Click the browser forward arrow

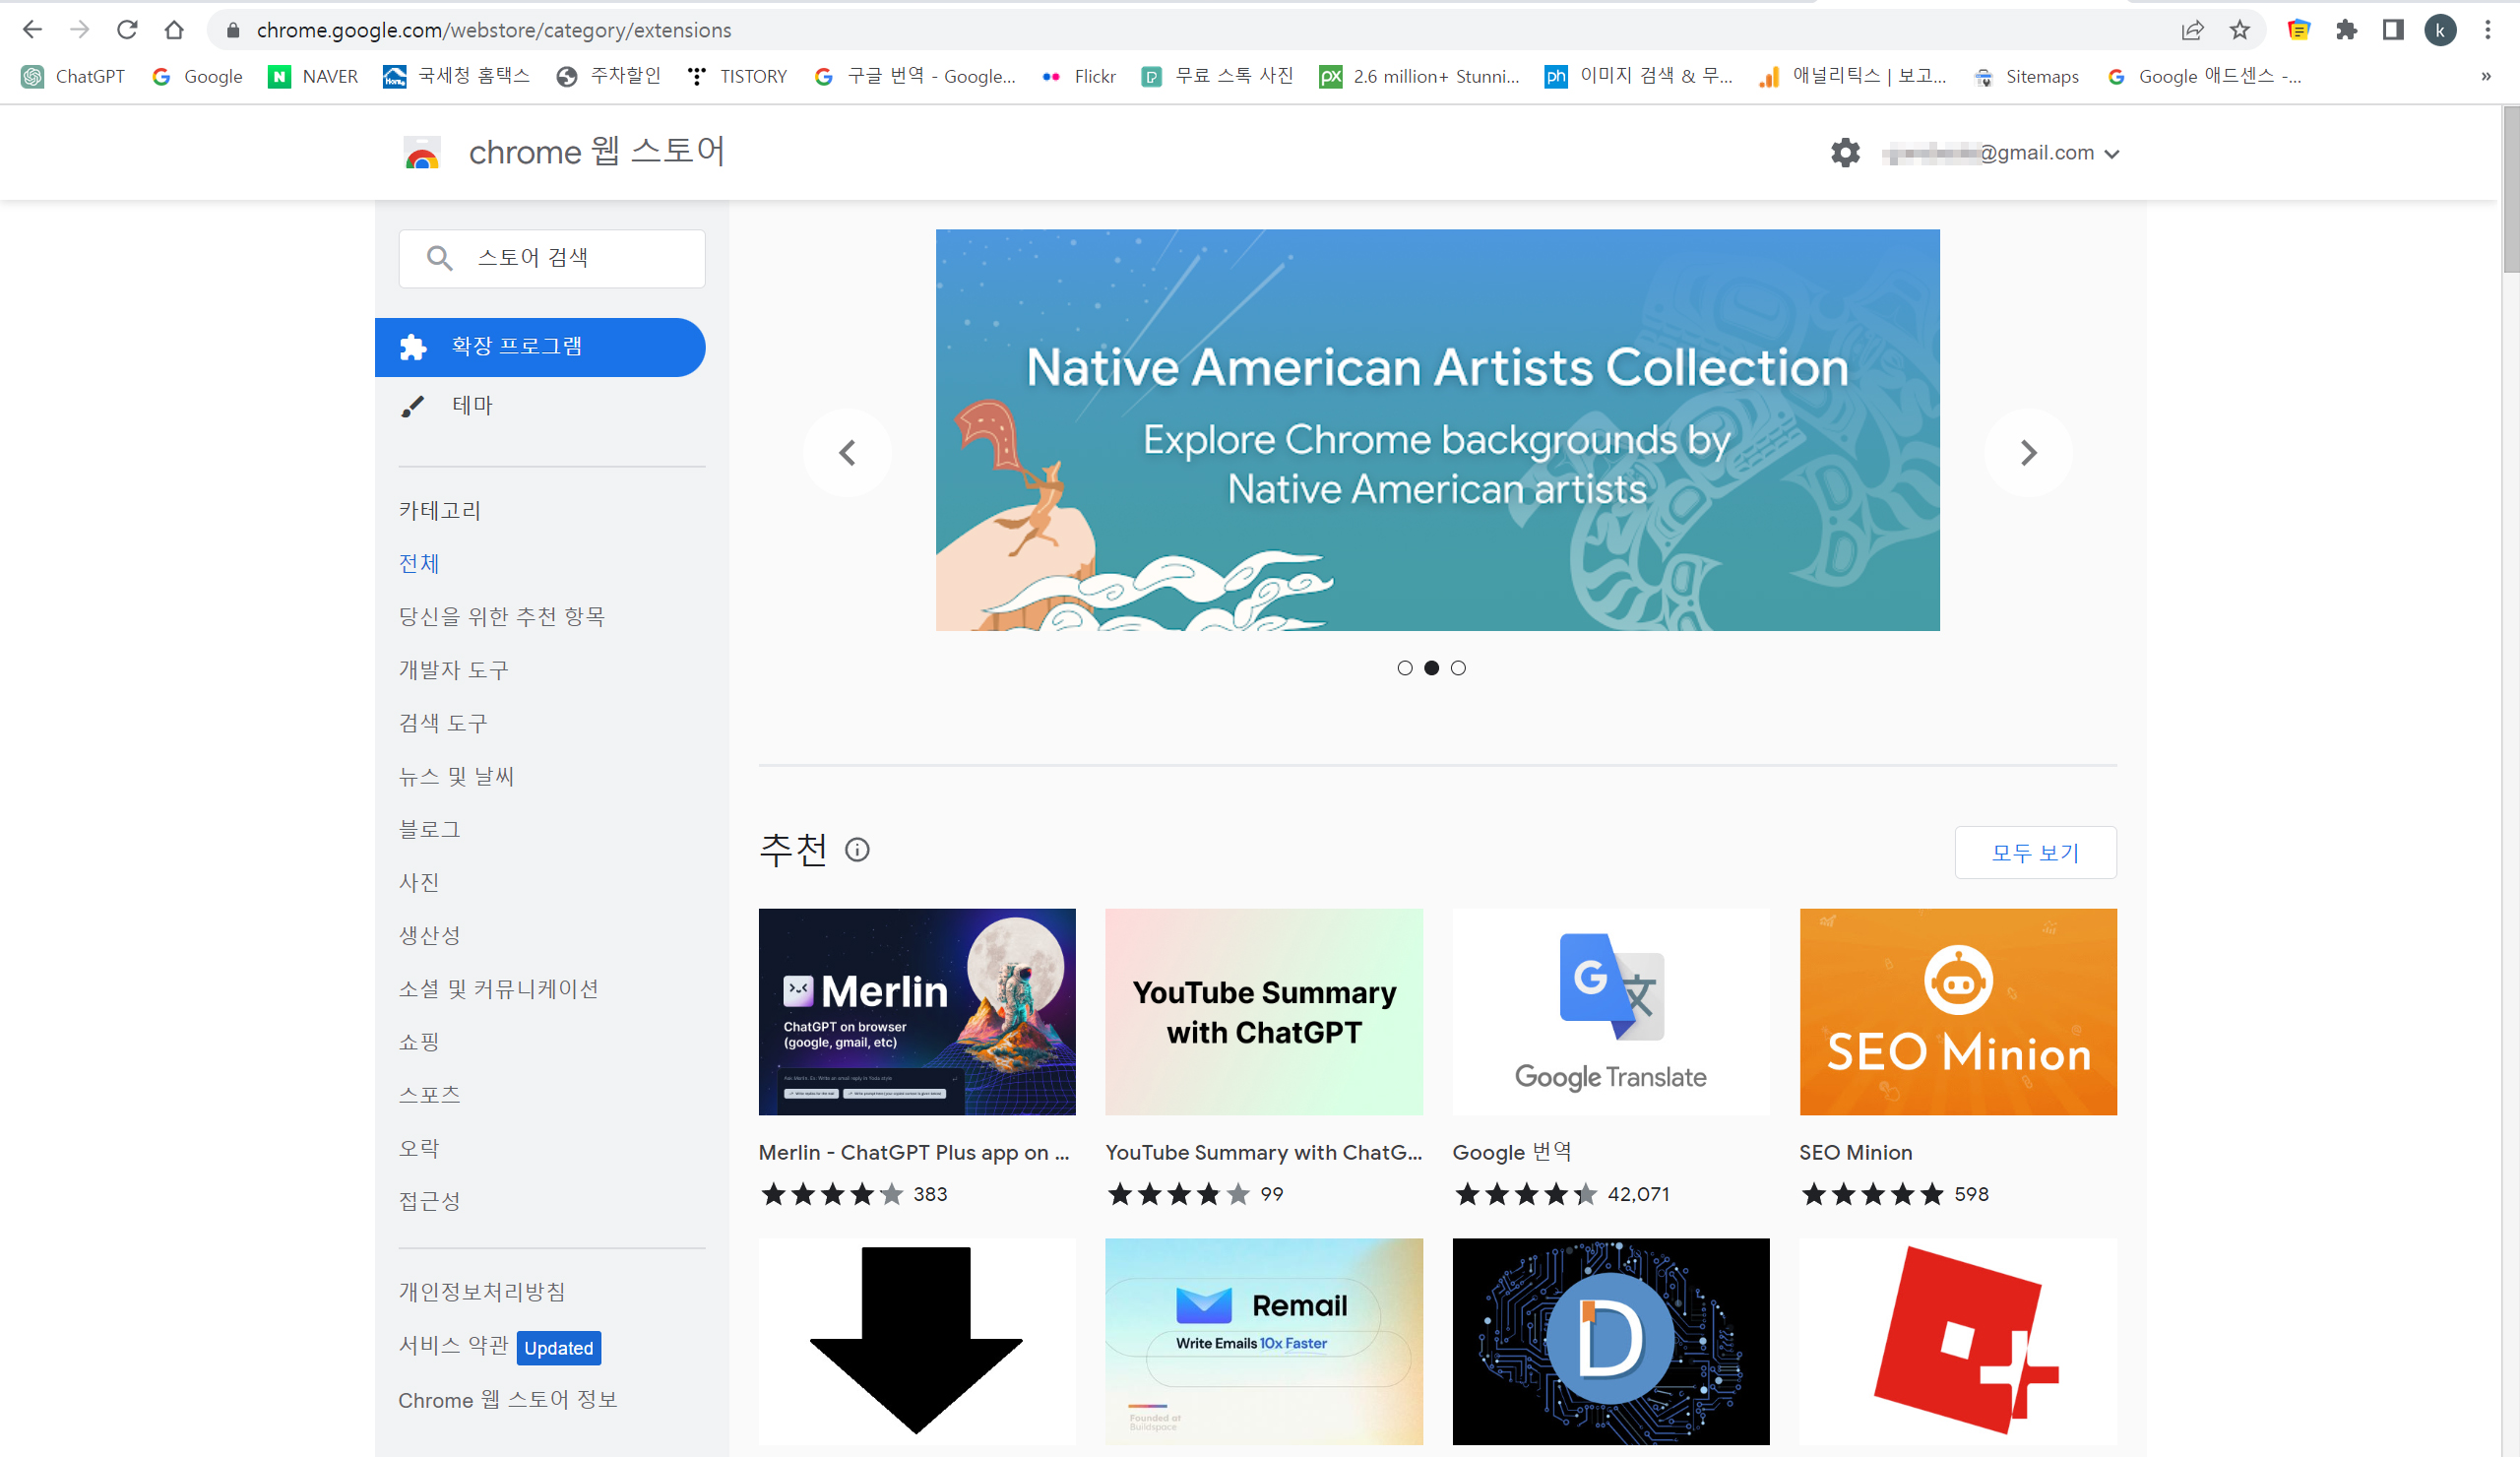[80, 30]
